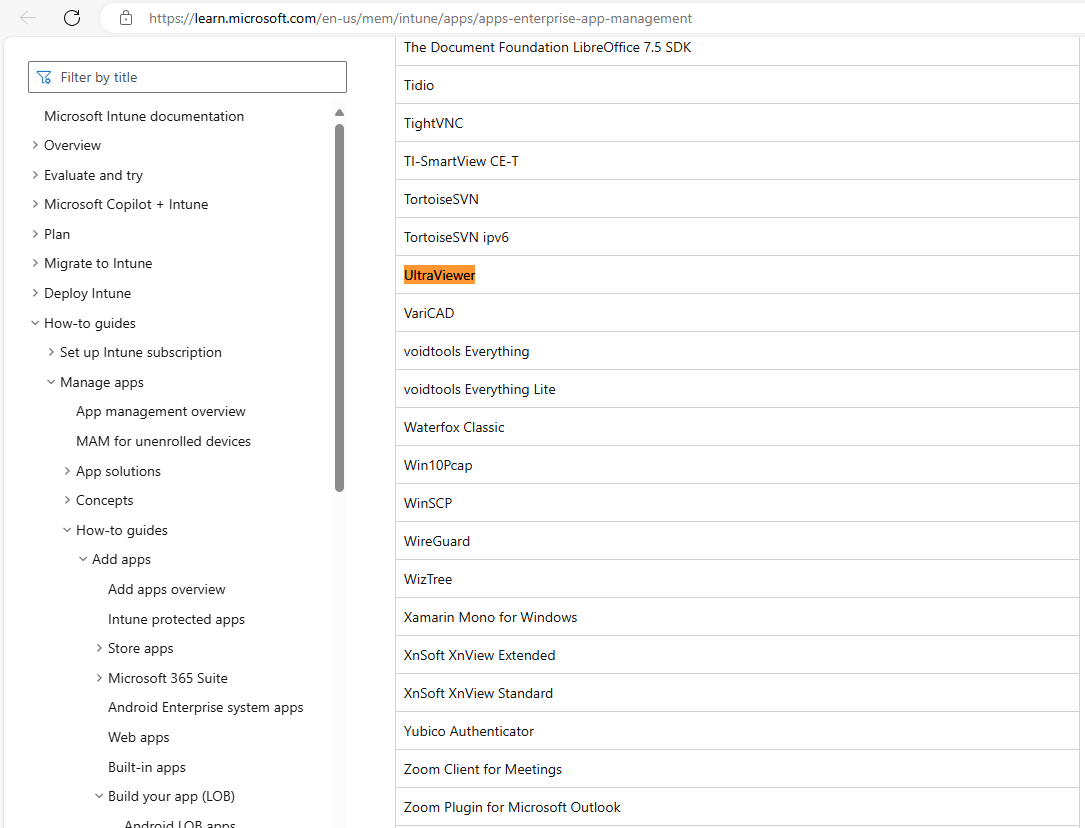
Task: Click XnSoft XnView Standard row
Action: (x=737, y=694)
